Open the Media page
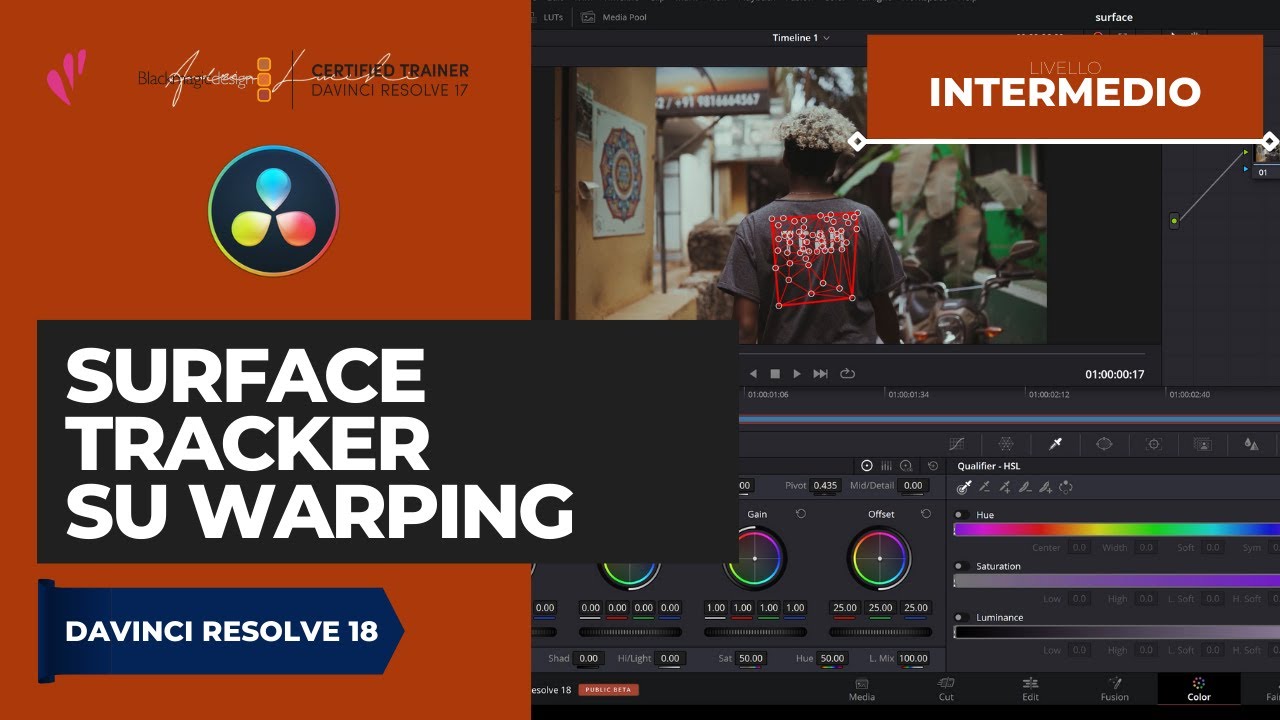 [x=862, y=689]
